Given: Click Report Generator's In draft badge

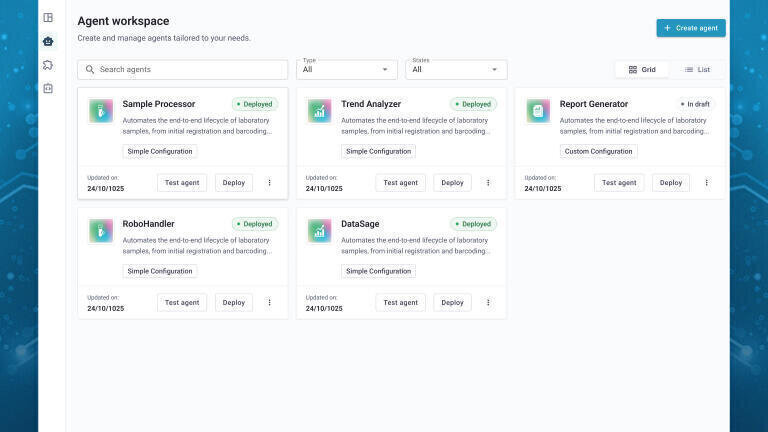Looking at the screenshot, I should point(695,104).
